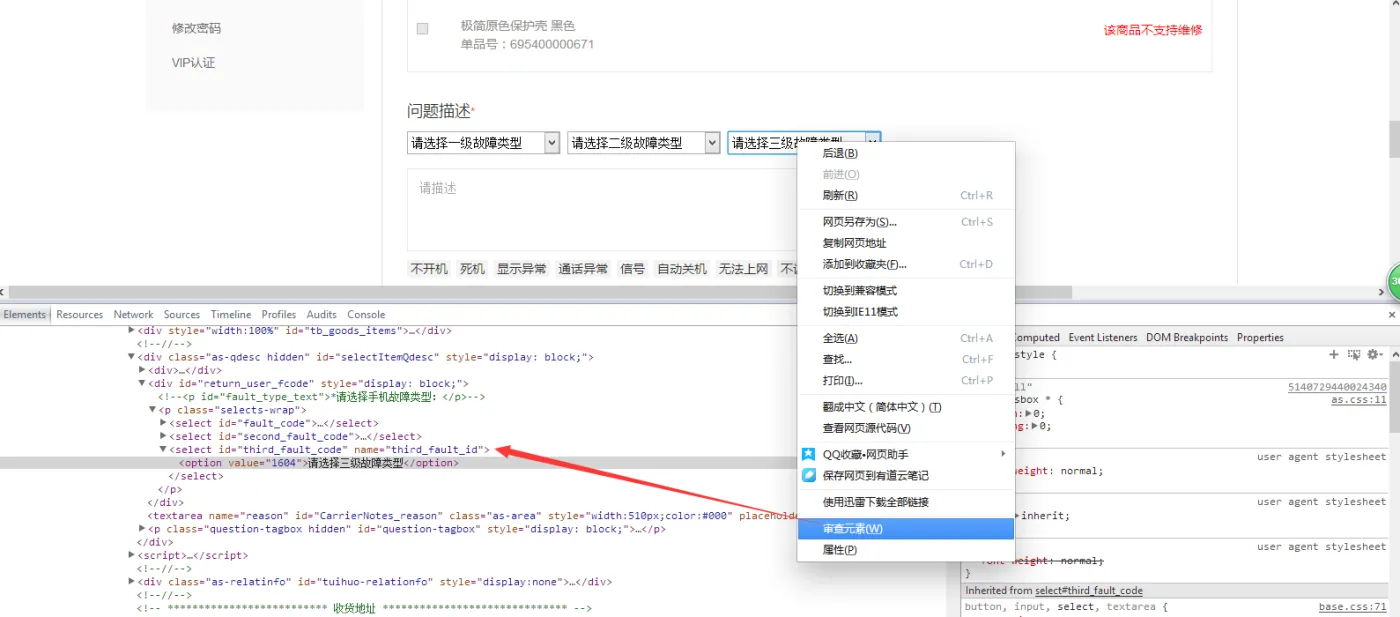The width and height of the screenshot is (1400, 617).
Task: Click the QQ收藏 star icon in context menu
Action: point(809,454)
